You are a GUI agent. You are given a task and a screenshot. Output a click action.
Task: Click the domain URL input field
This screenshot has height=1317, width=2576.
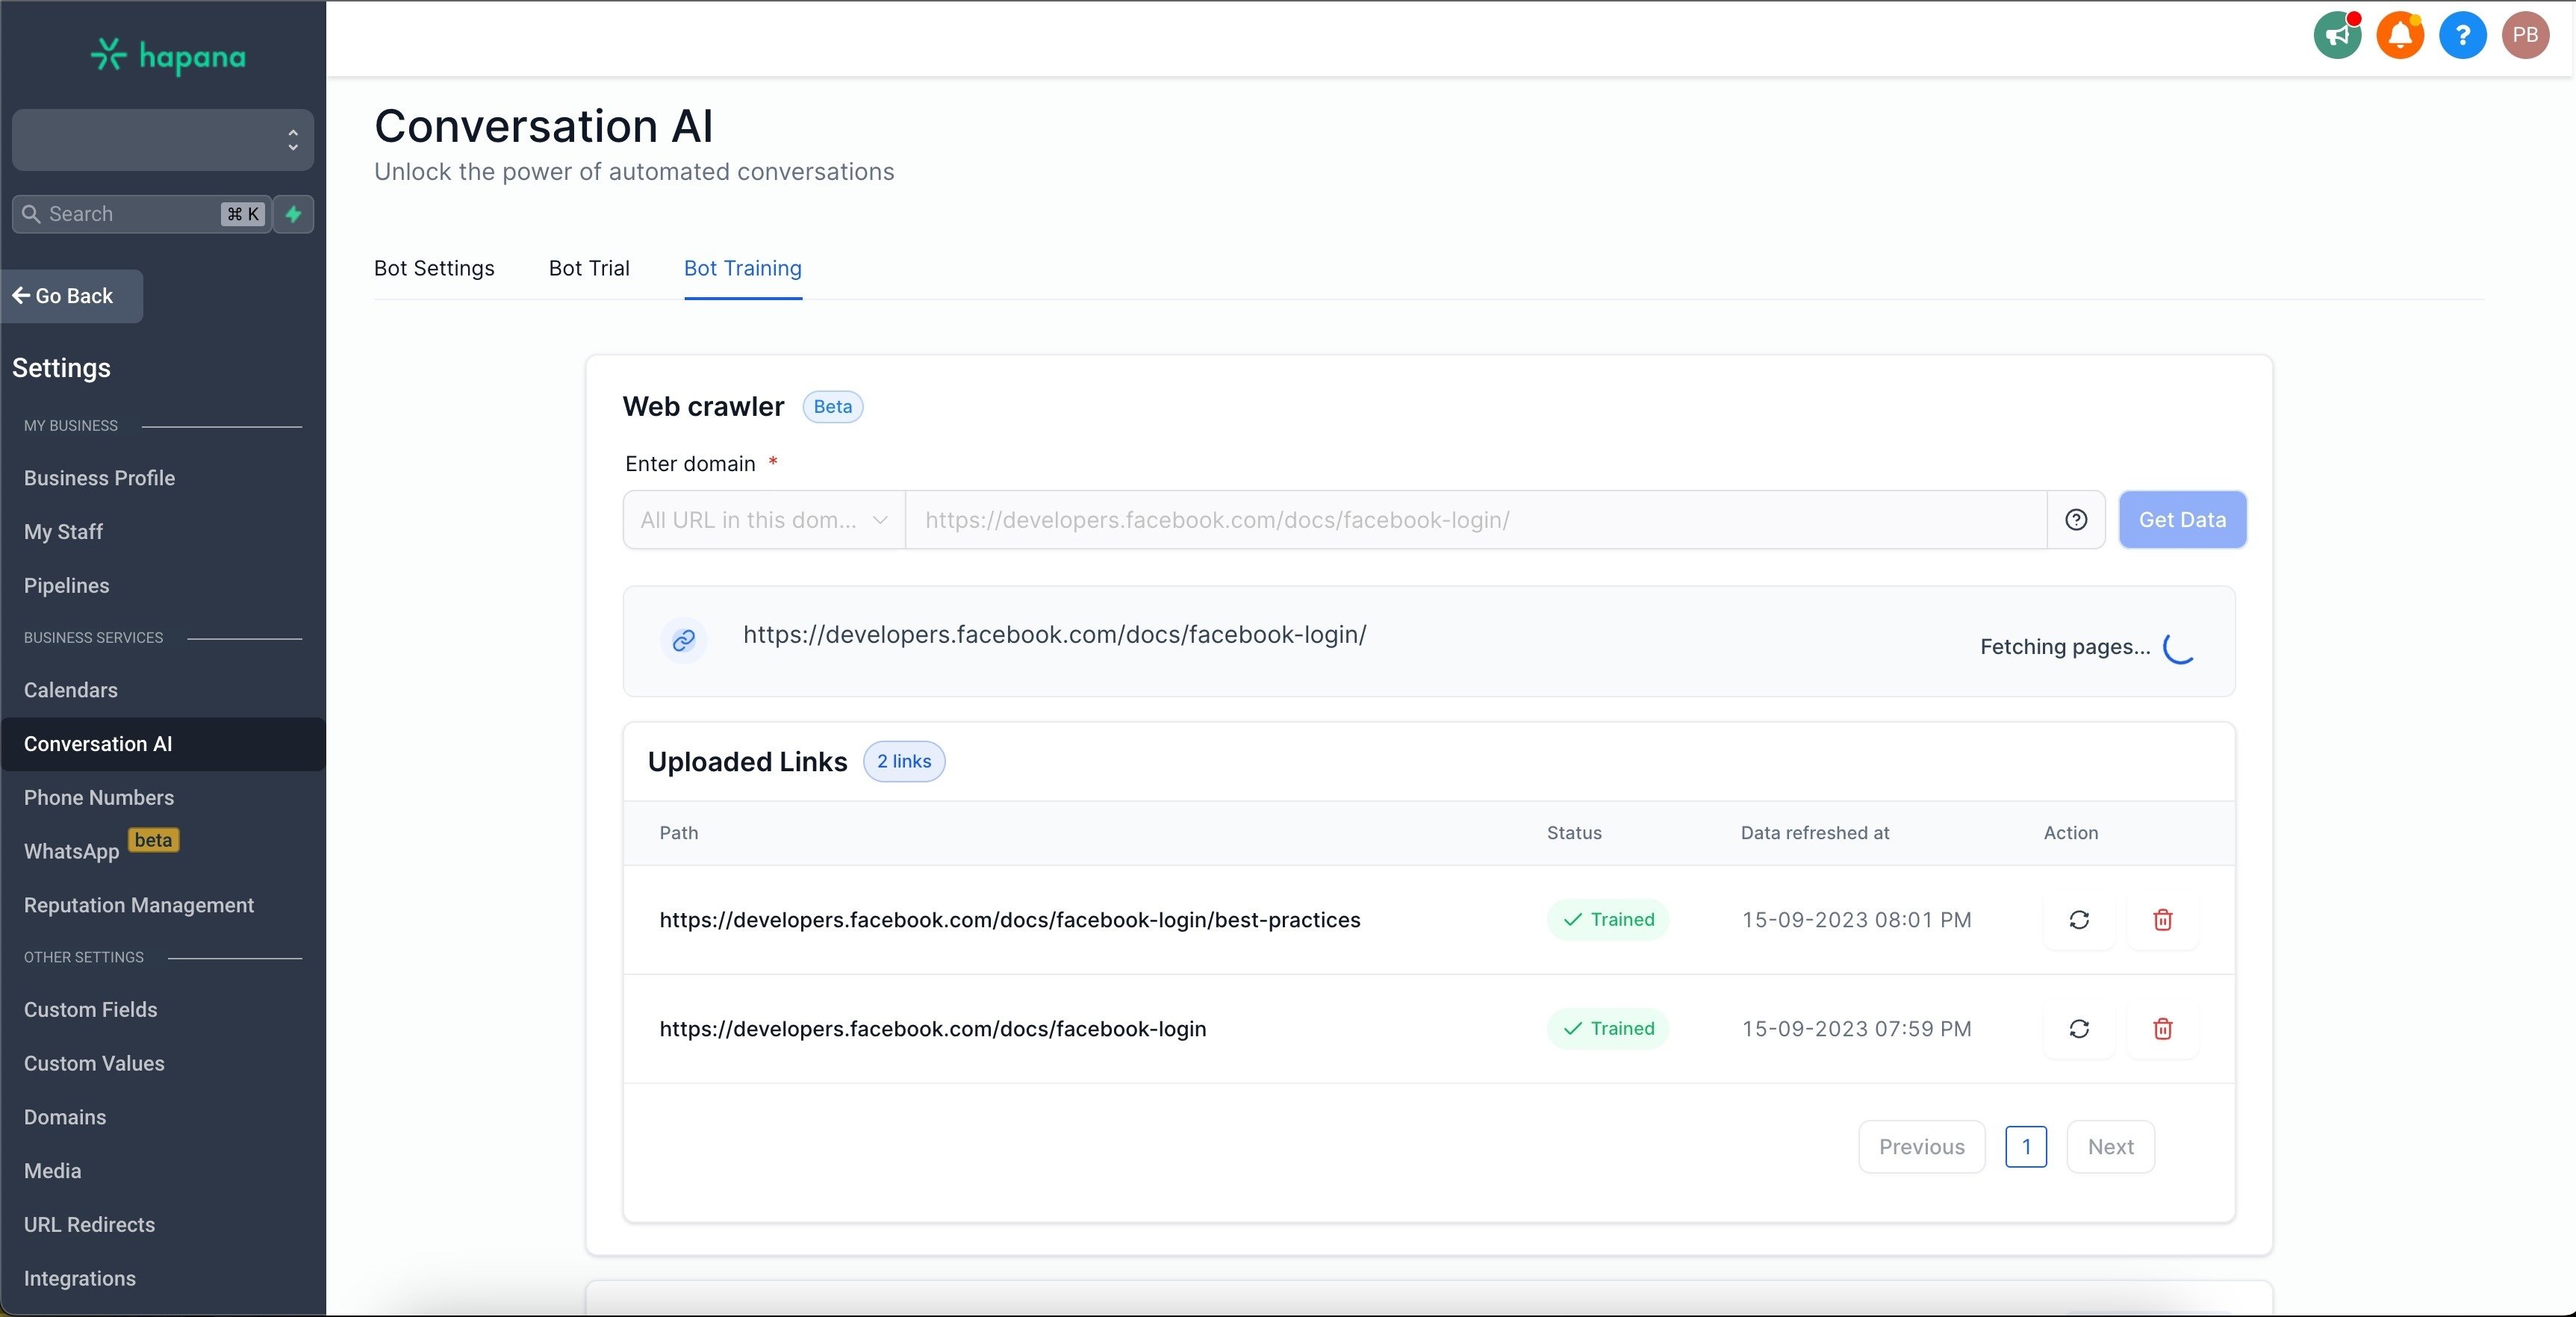tap(1475, 520)
